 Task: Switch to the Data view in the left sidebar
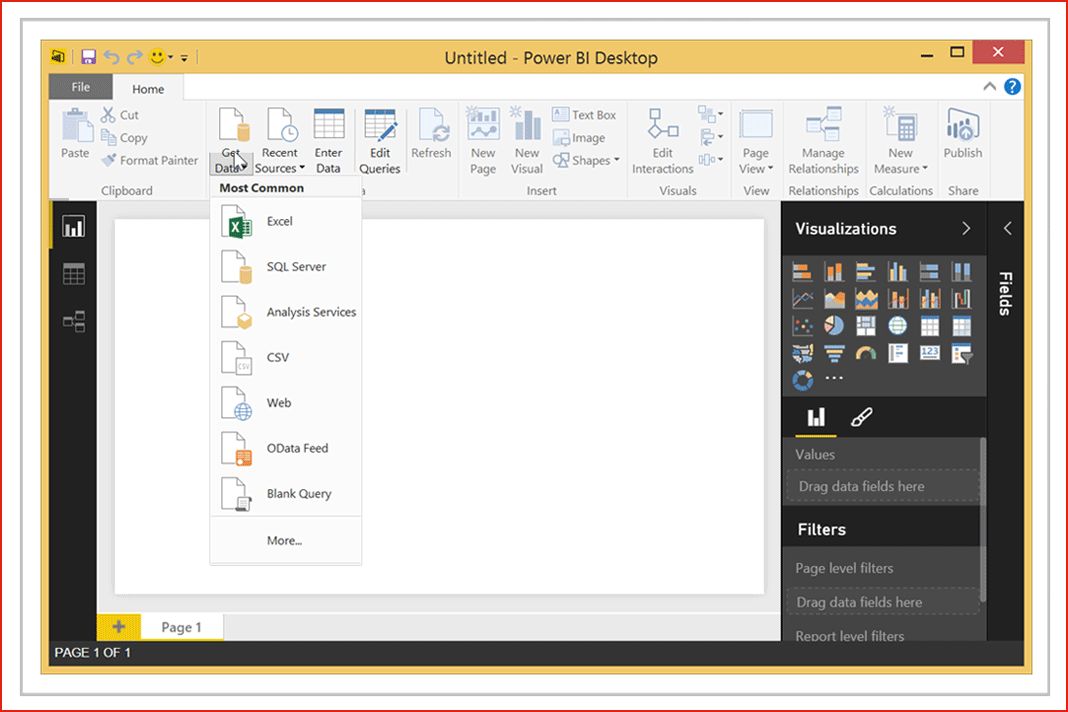[72, 273]
